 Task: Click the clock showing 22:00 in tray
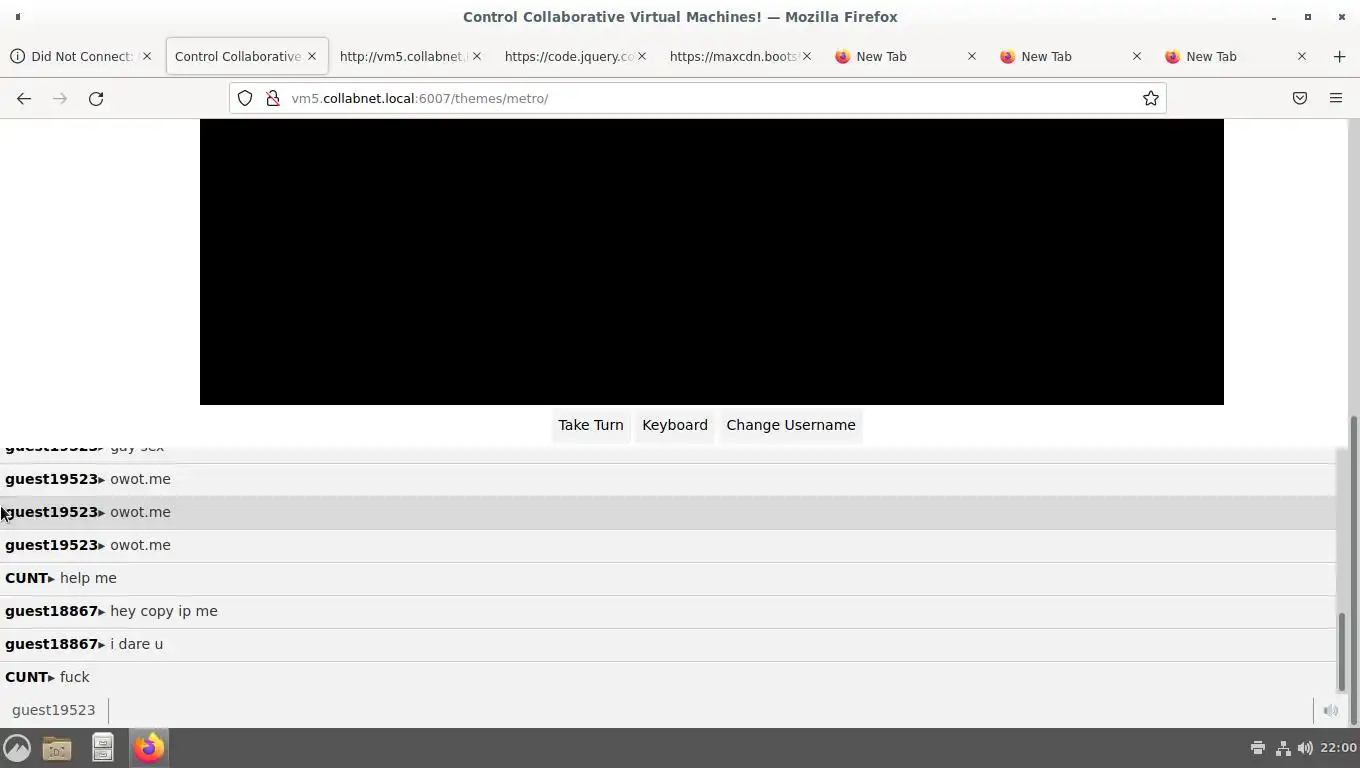pyautogui.click(x=1338, y=747)
